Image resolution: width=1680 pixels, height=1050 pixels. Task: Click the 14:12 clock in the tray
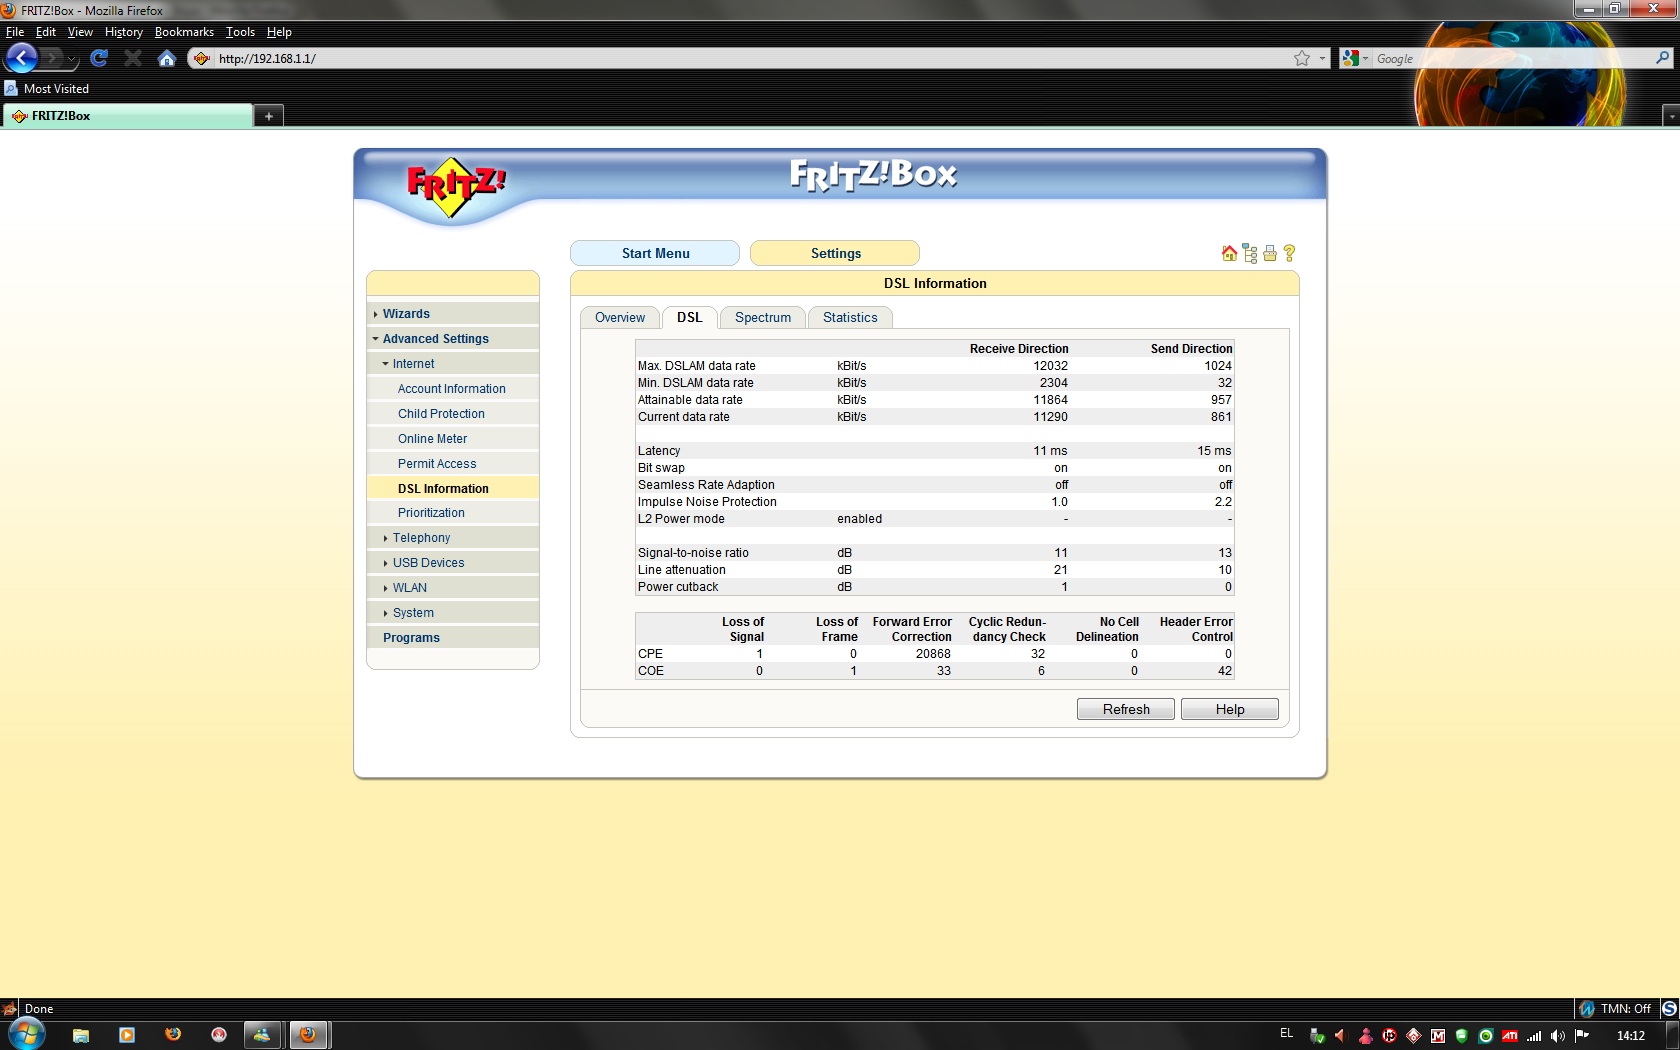(x=1631, y=1035)
